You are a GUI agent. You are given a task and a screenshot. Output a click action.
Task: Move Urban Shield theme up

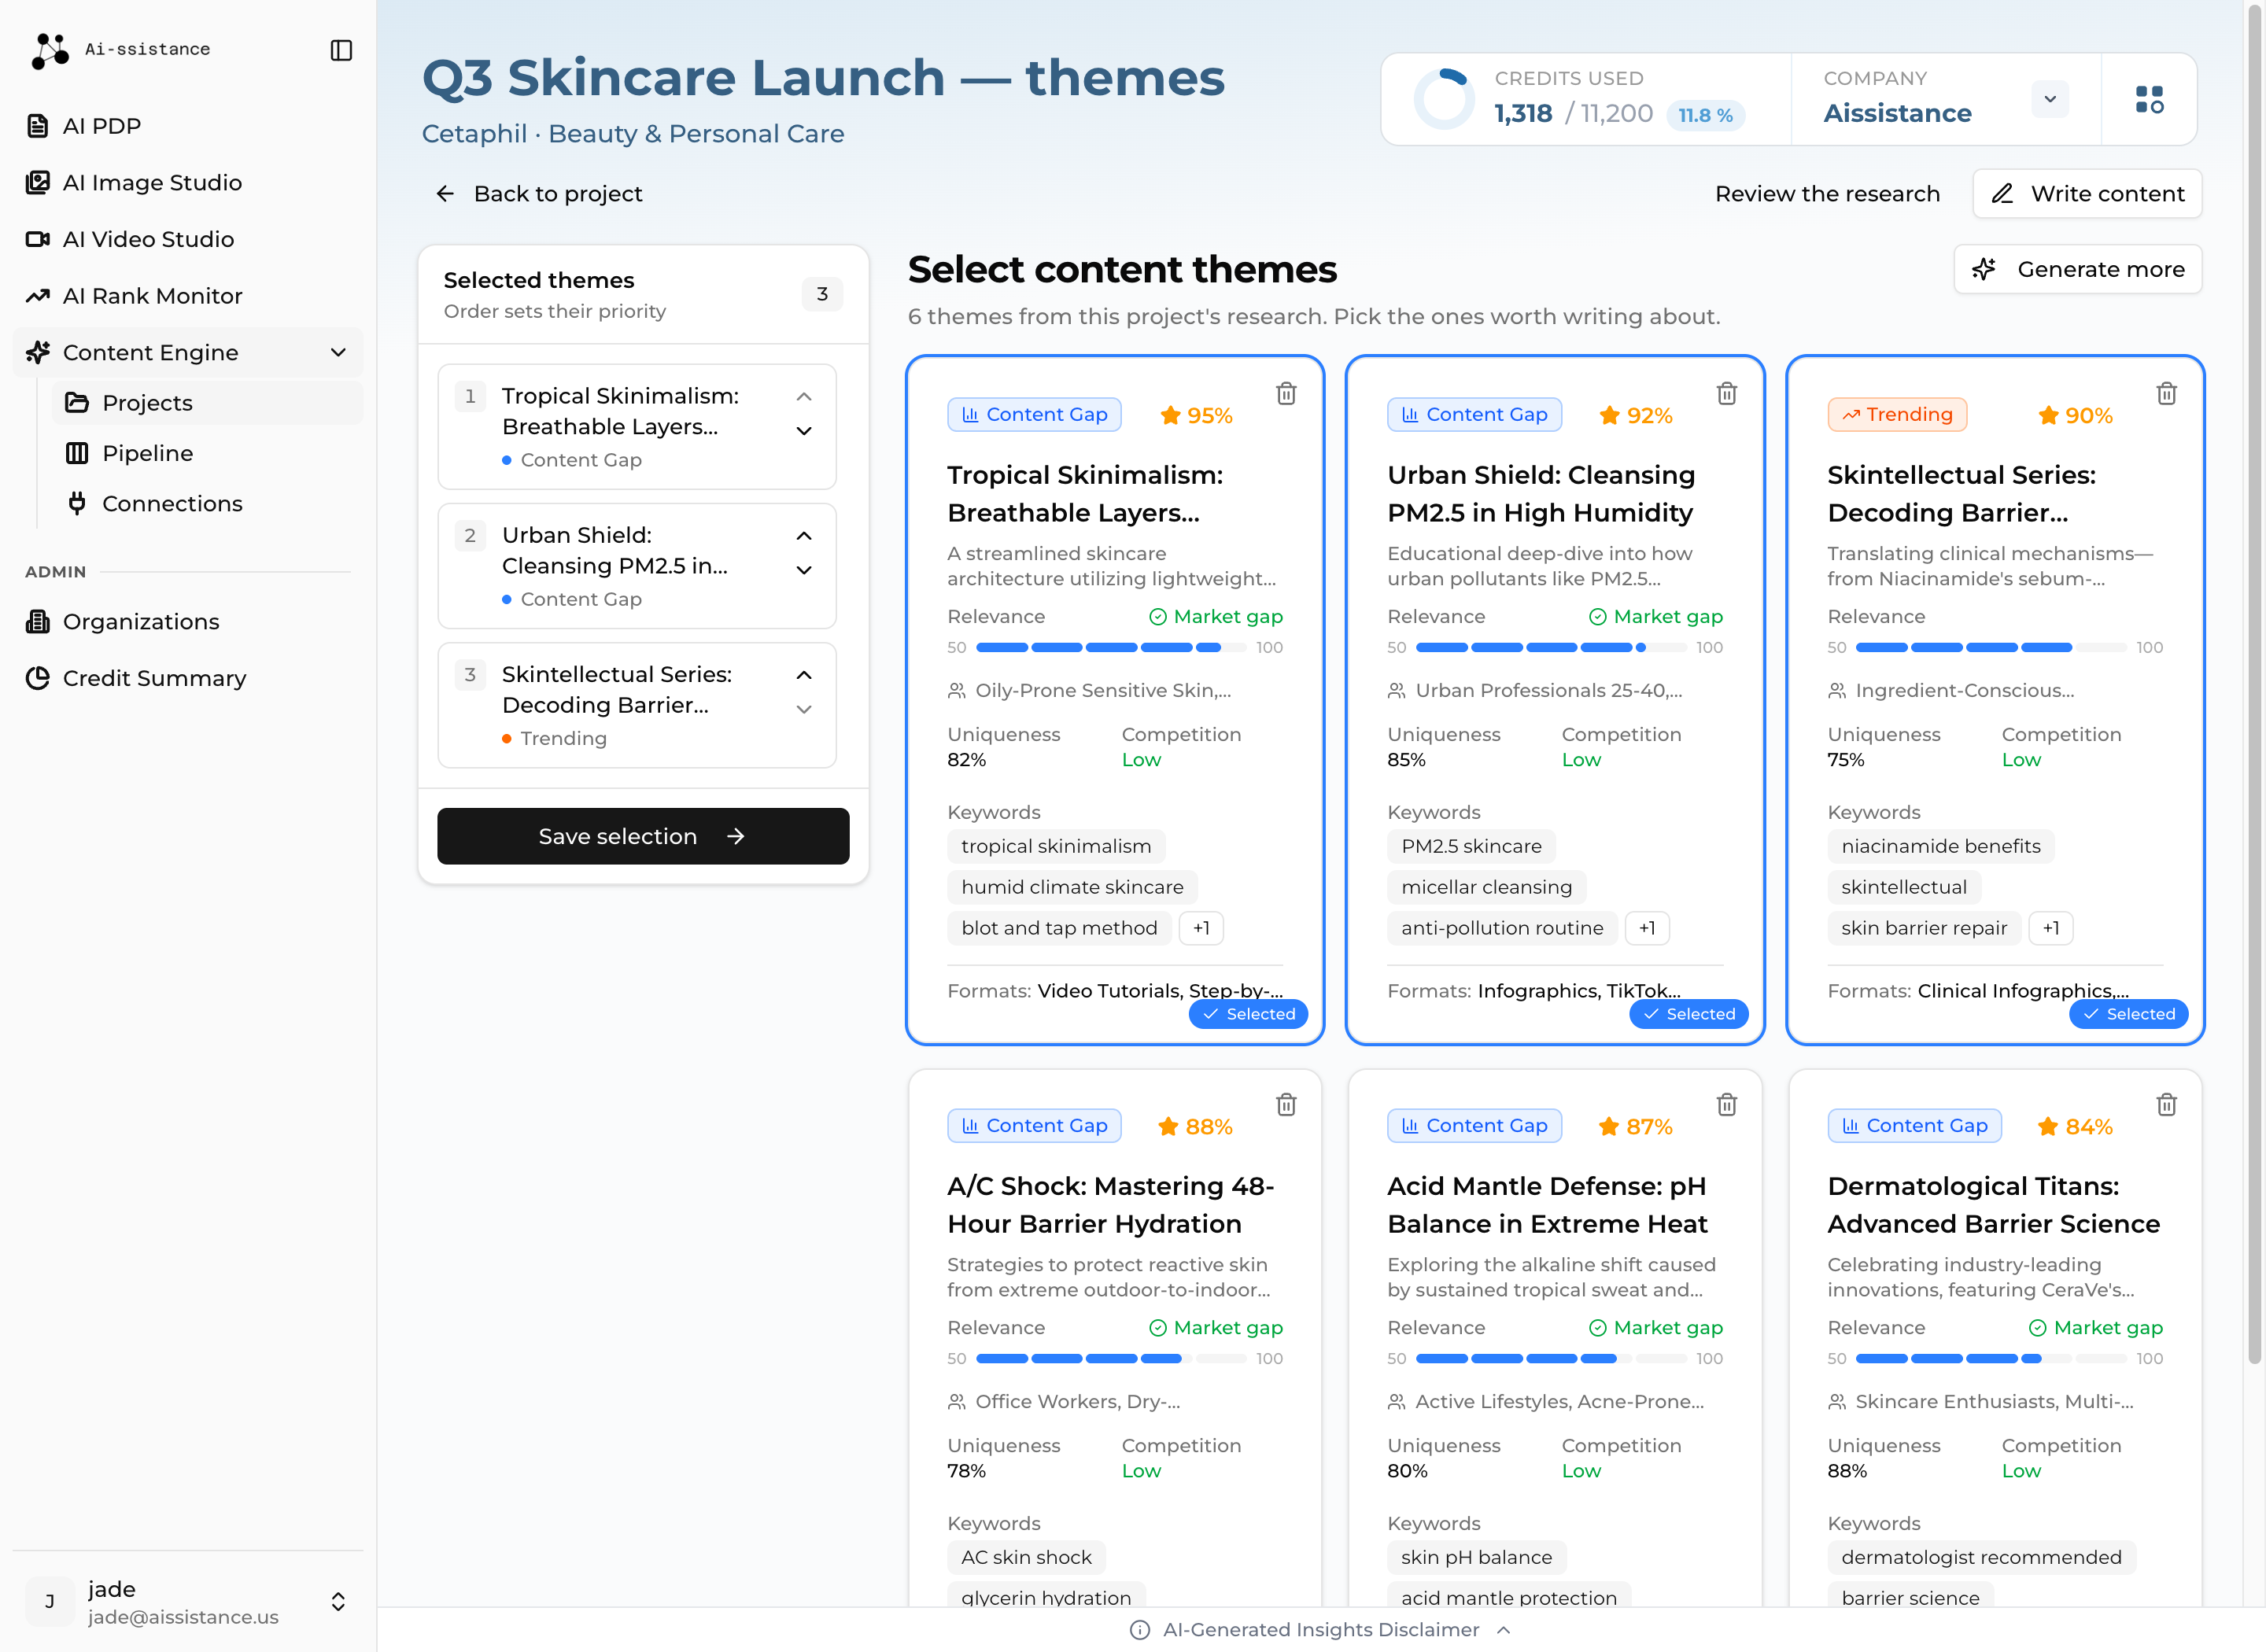click(804, 536)
